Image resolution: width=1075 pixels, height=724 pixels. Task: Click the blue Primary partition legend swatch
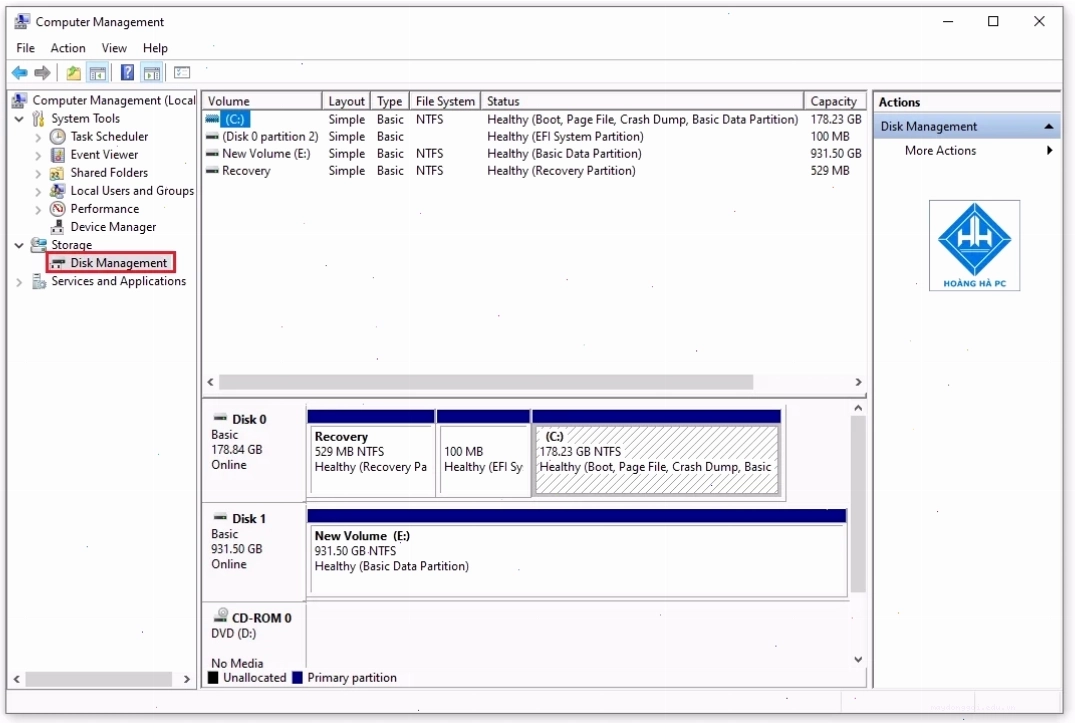(297, 678)
